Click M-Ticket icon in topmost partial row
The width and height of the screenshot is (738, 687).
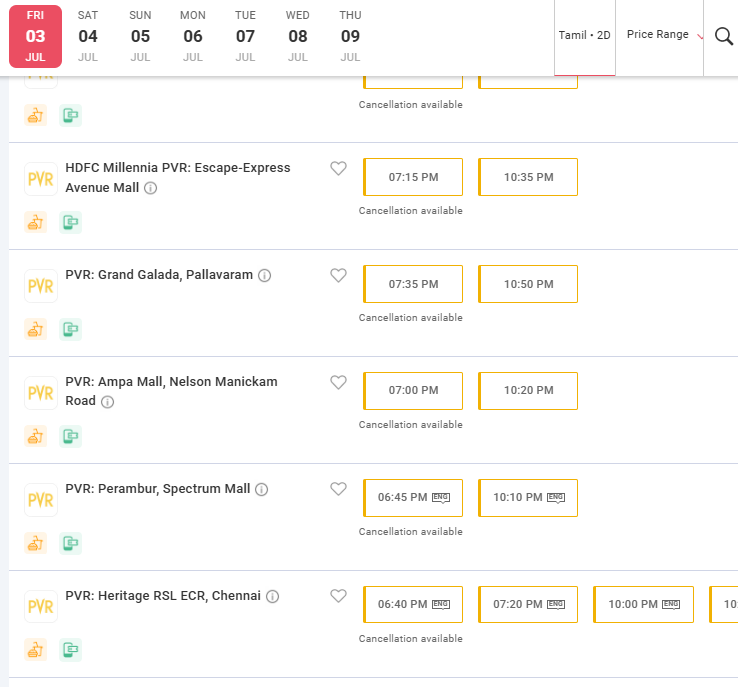[x=71, y=115]
